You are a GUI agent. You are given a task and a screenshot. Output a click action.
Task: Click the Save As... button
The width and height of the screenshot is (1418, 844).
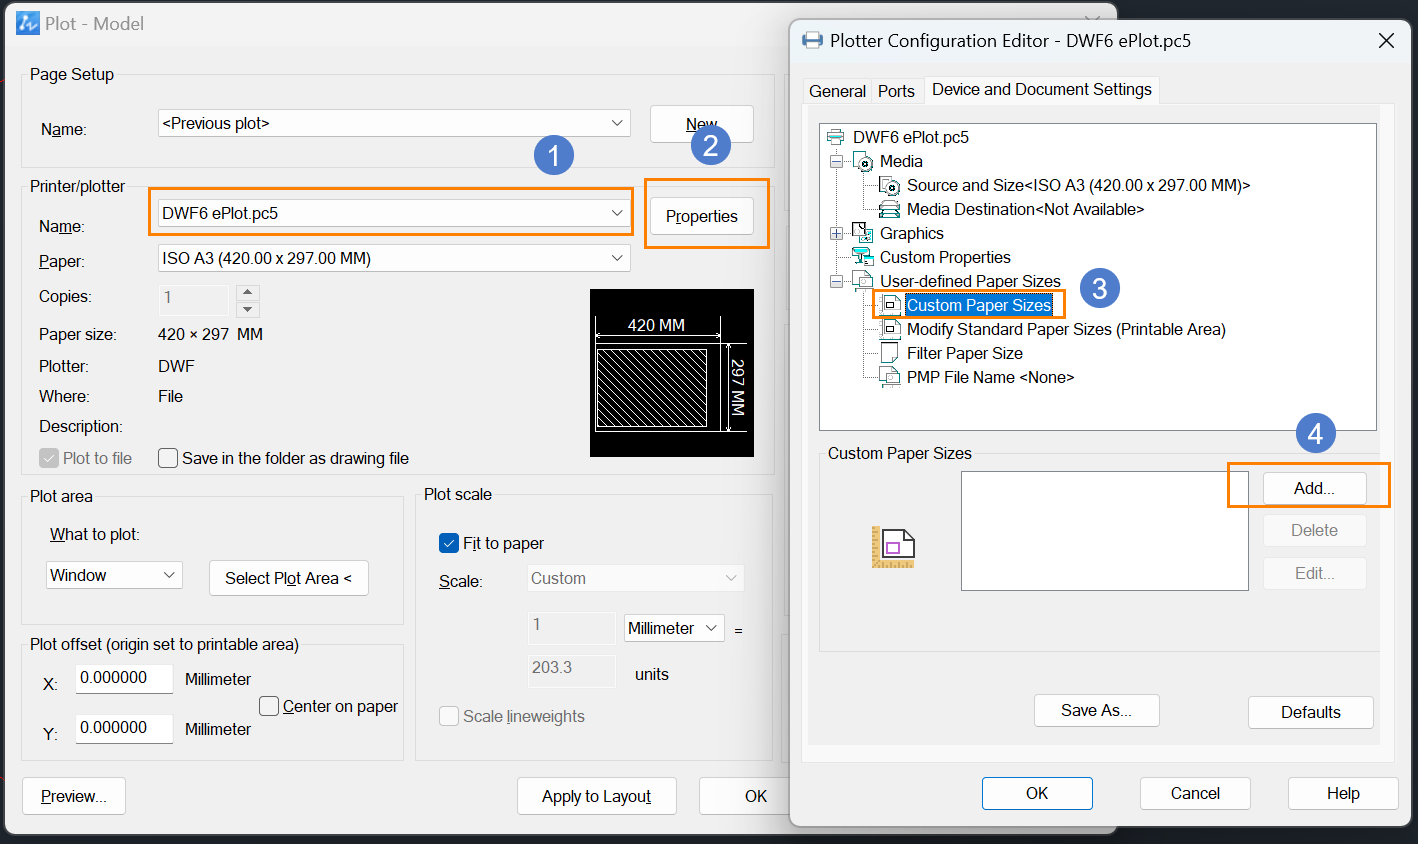[1096, 710]
